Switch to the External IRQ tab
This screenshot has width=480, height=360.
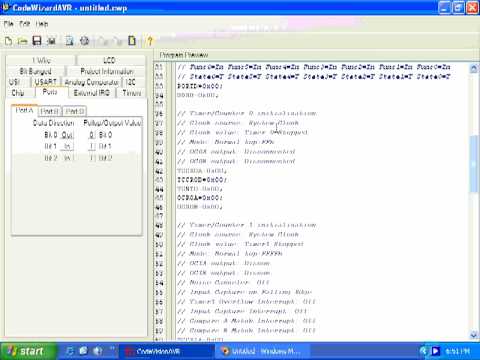click(92, 93)
